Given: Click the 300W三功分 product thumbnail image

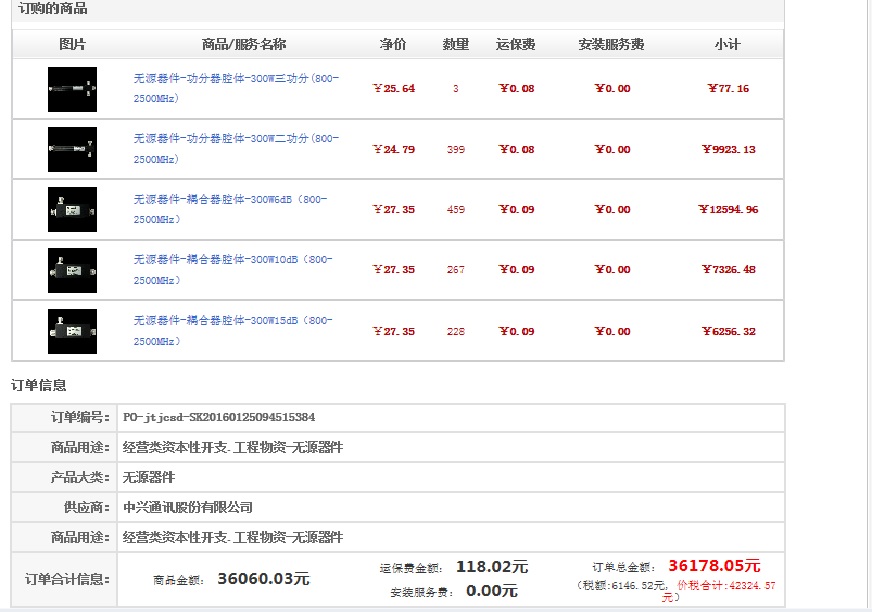Looking at the screenshot, I should point(72,89).
